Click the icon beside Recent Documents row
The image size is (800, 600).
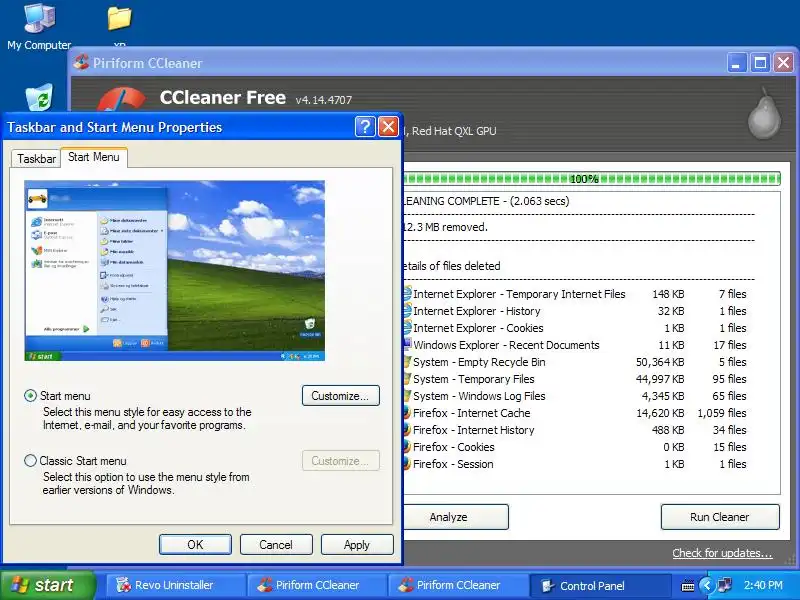click(407, 344)
